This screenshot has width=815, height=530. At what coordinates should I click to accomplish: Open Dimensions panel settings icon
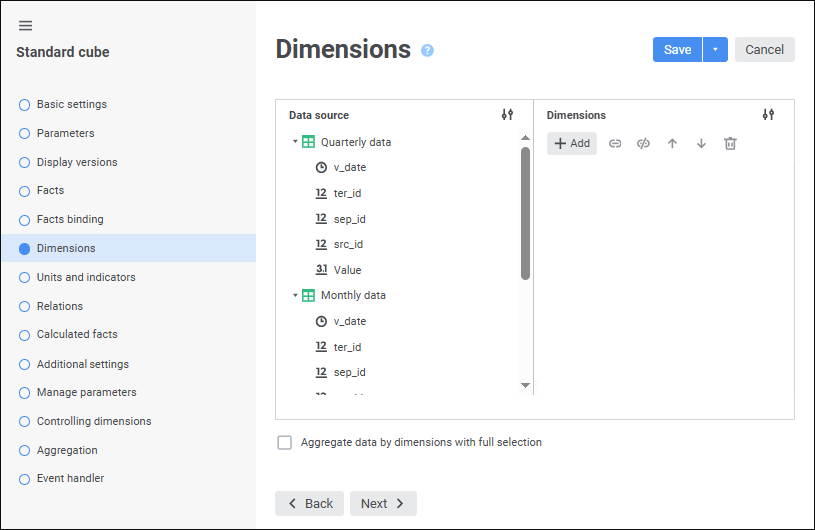768,115
